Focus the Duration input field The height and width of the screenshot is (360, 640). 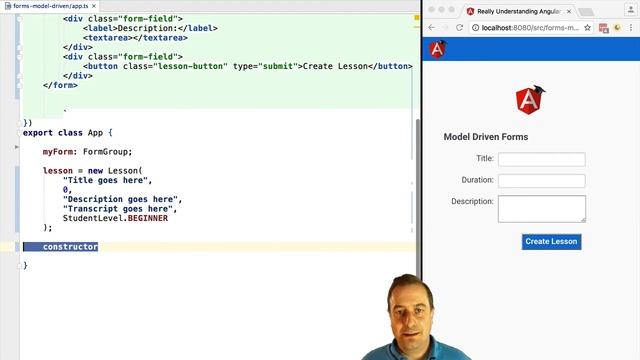click(542, 181)
